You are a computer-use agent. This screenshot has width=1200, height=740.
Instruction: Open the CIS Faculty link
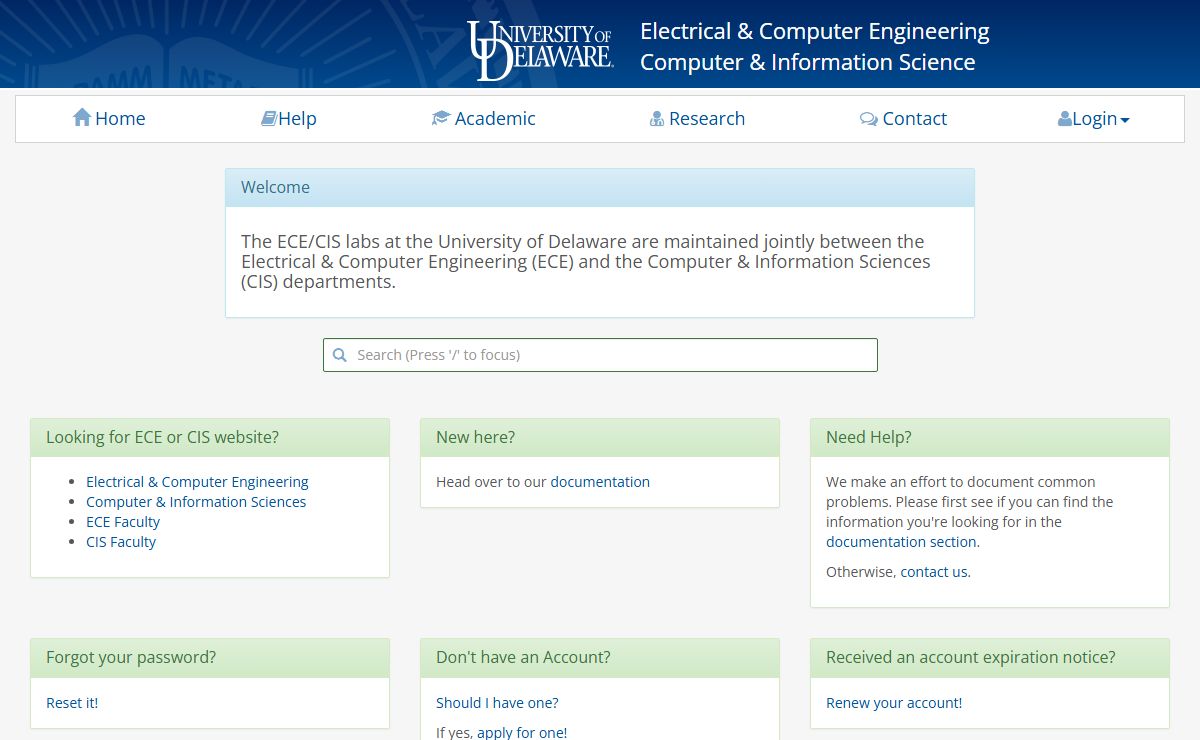(121, 542)
